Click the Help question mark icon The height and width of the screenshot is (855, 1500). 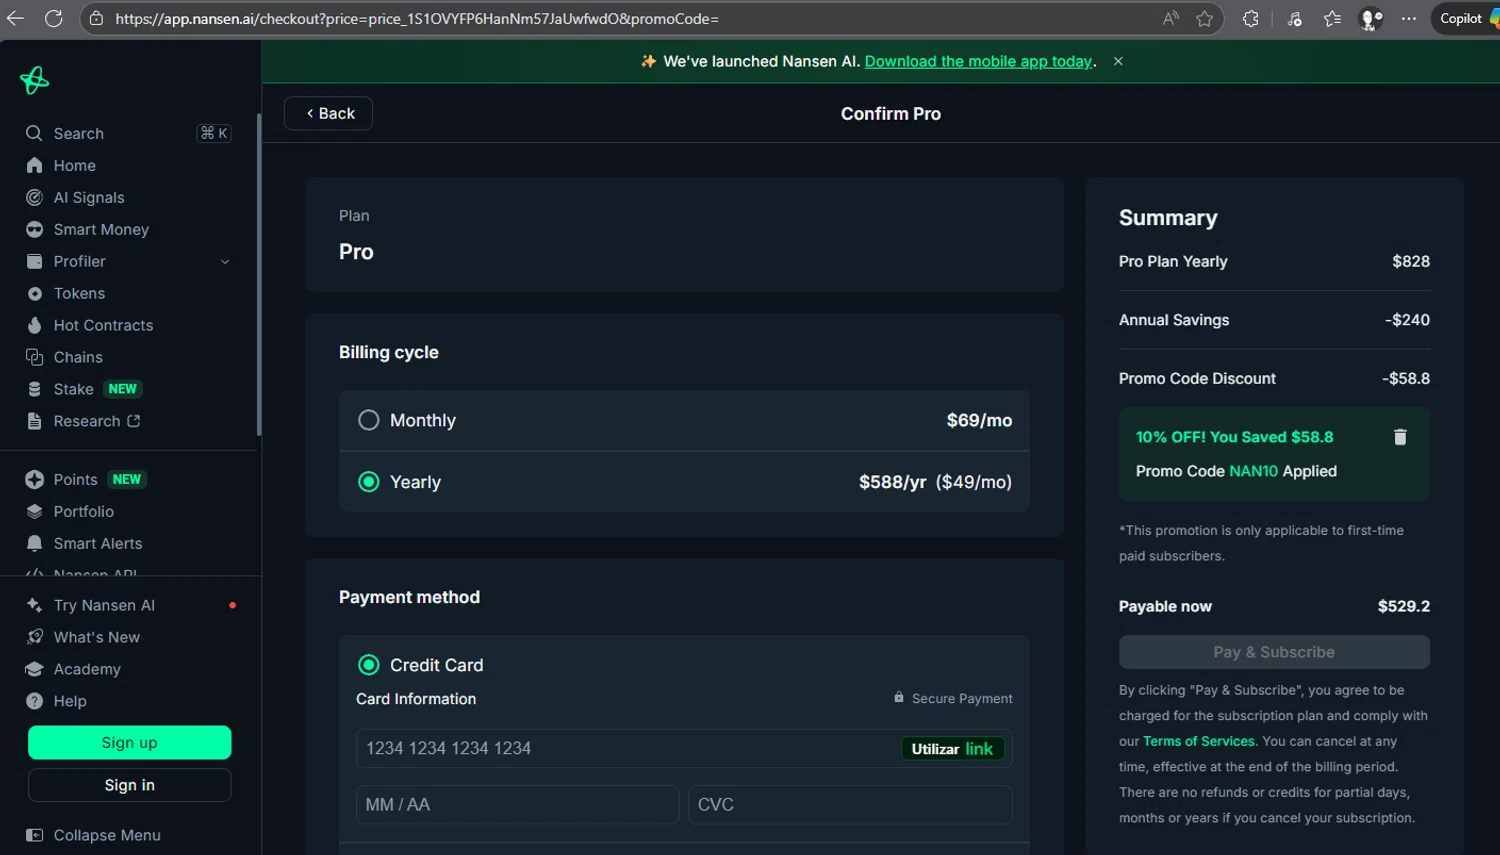coord(34,701)
